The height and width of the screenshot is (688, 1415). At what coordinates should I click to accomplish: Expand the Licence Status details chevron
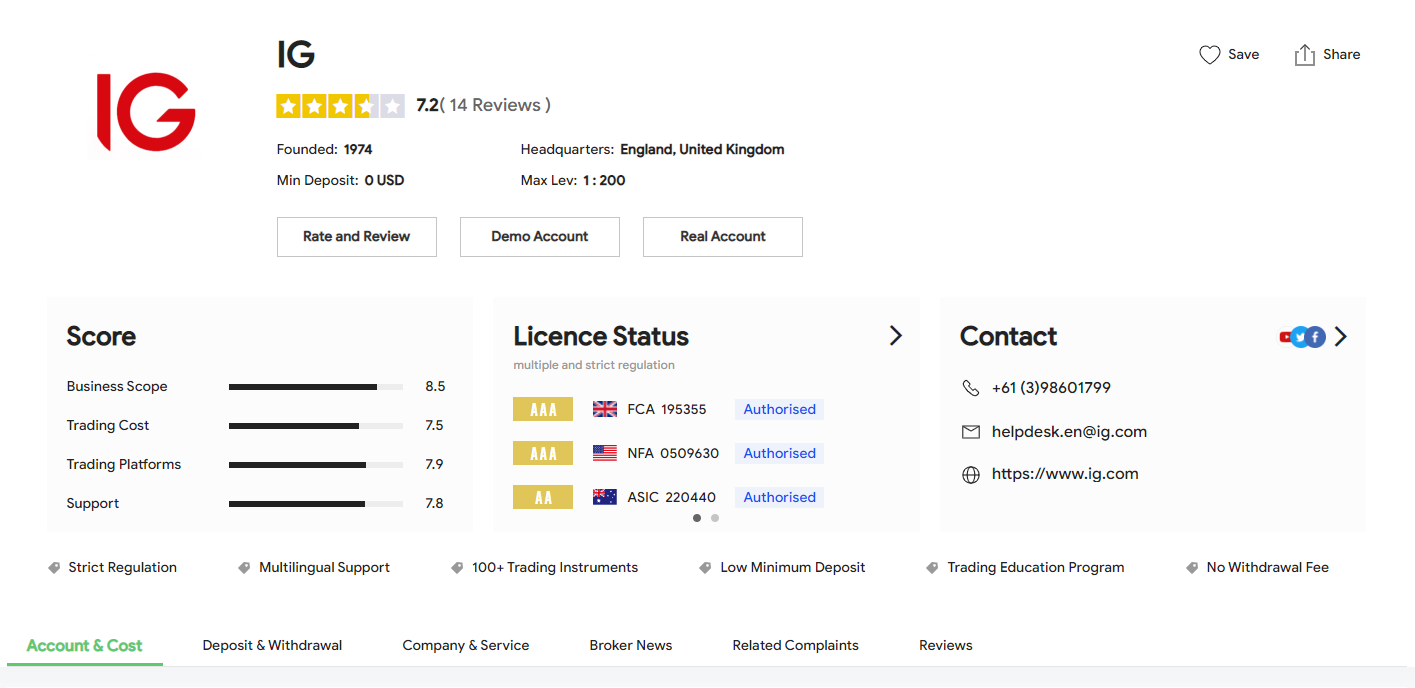895,335
